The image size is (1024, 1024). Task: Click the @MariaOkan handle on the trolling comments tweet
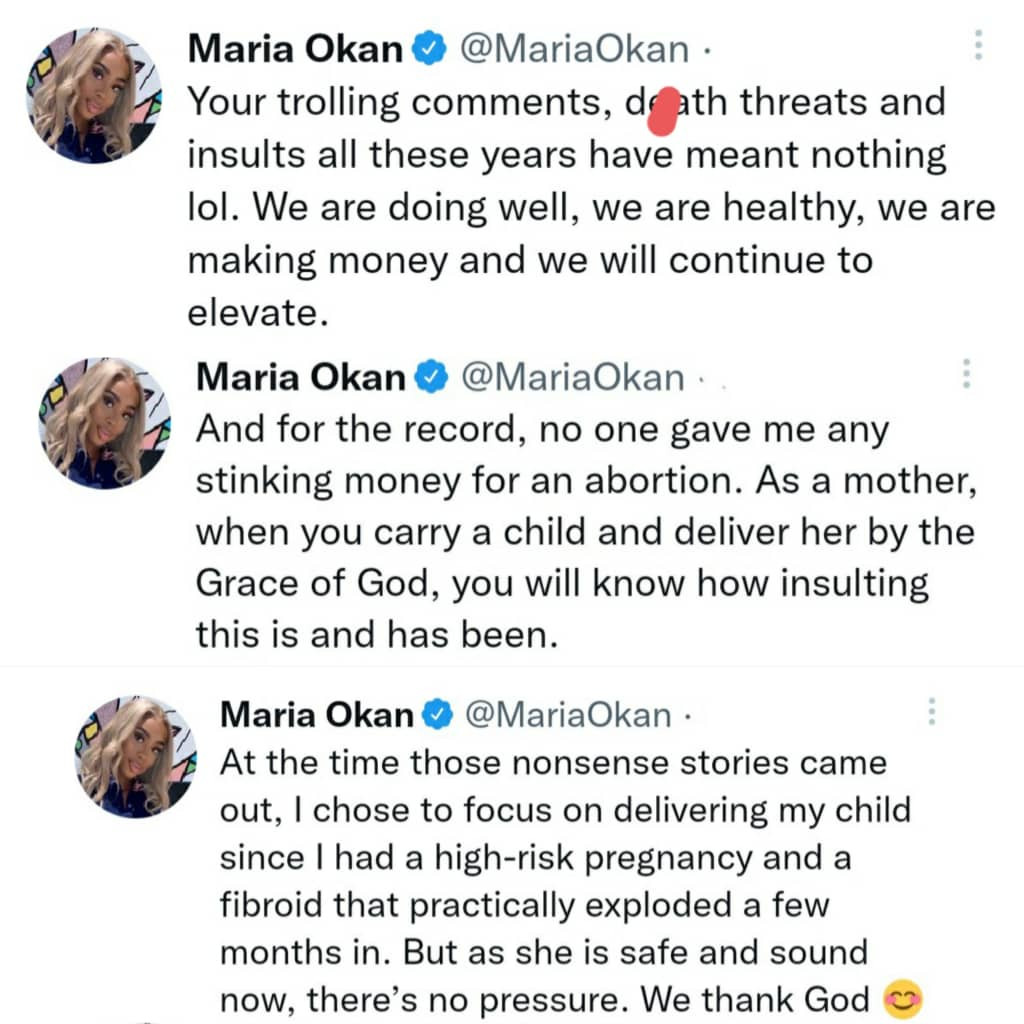coord(573,50)
